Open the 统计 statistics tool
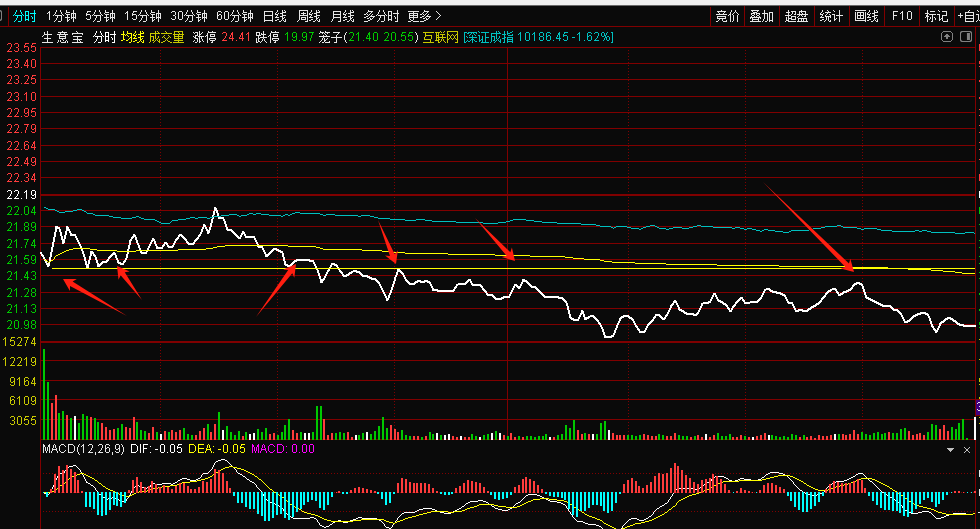The height and width of the screenshot is (529, 980). [831, 16]
